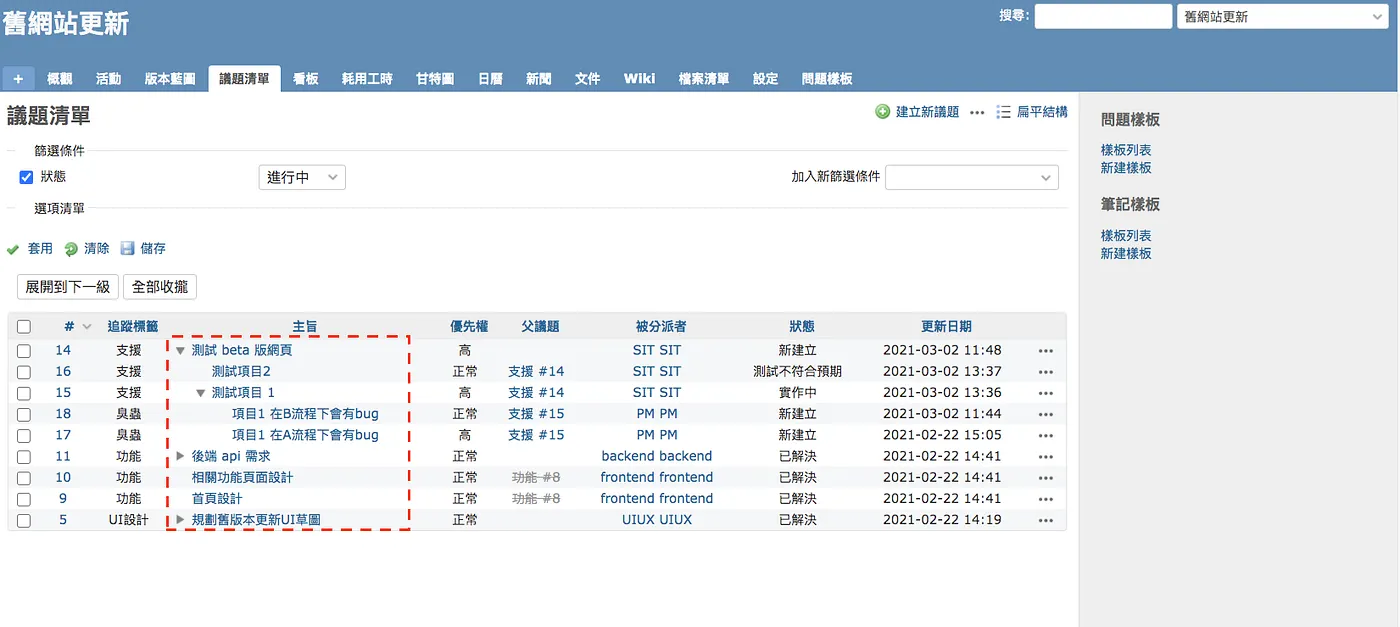This screenshot has width=1400, height=627.
Task: Check the box for issue 15
Action: (24, 393)
